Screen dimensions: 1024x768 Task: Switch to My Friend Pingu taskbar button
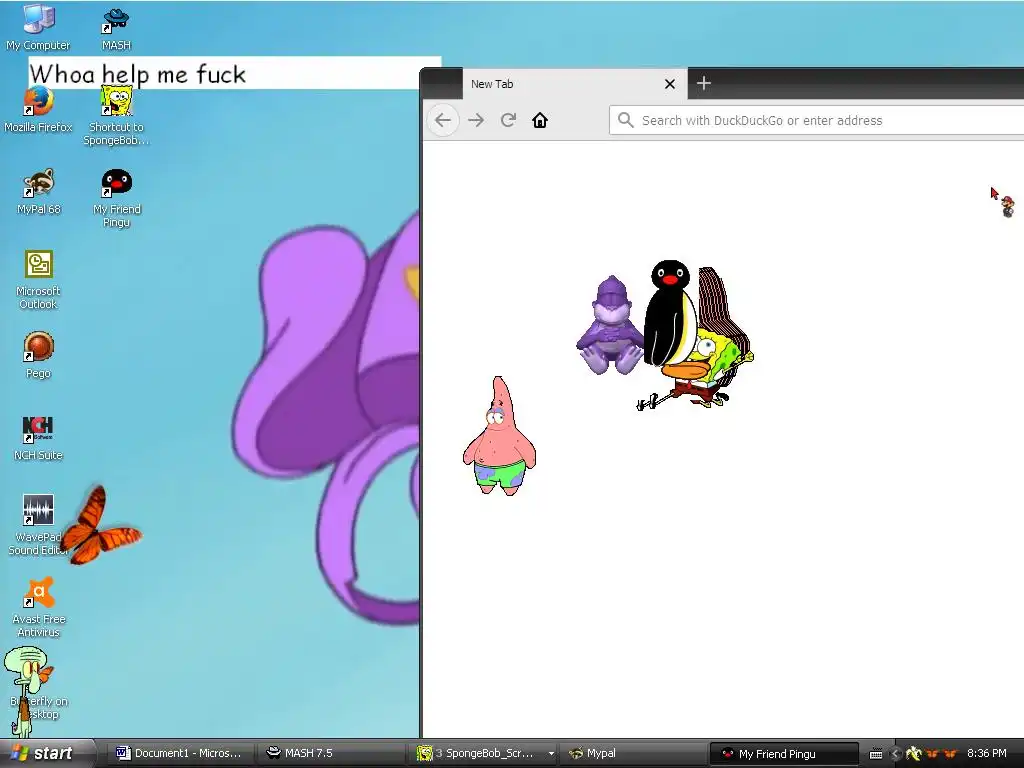pyautogui.click(x=784, y=753)
